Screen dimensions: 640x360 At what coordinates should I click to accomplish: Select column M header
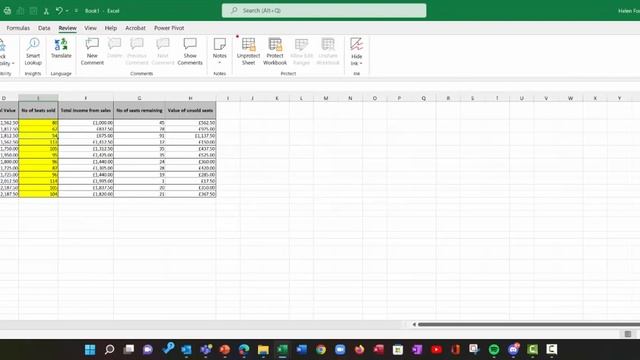click(x=326, y=98)
